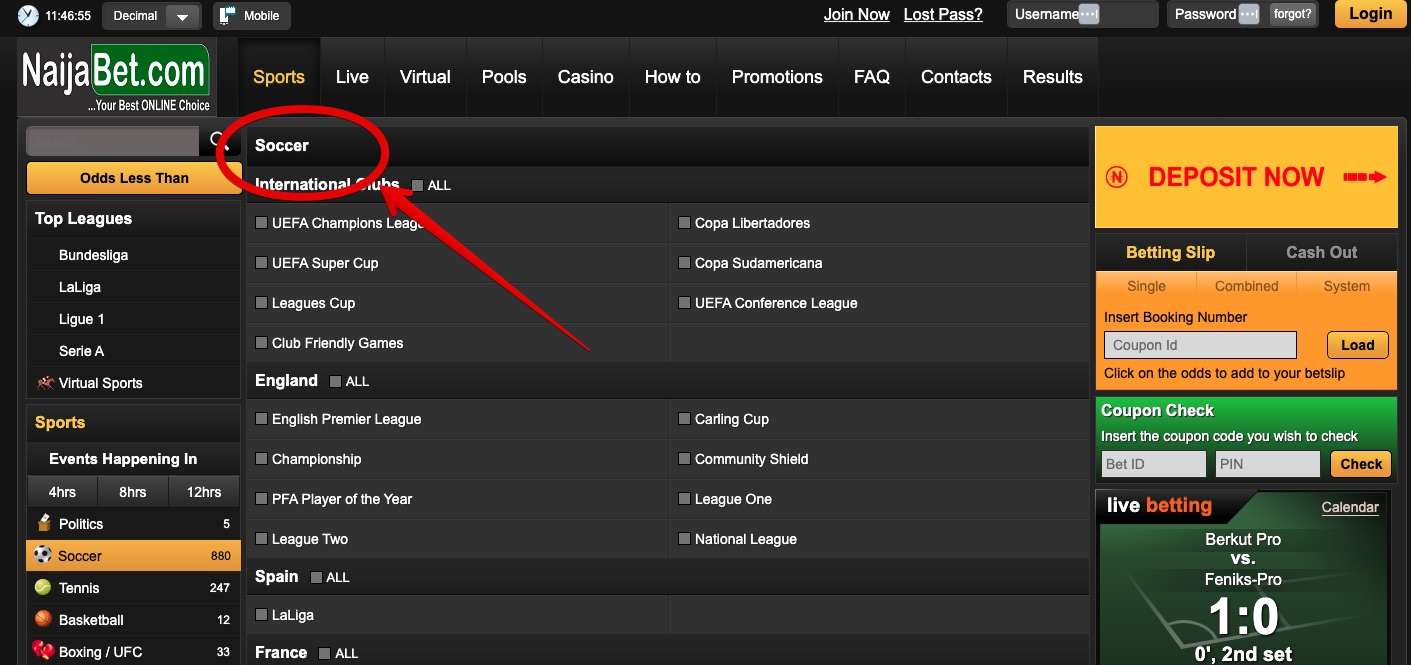Viewport: 1411px width, 665px height.
Task: Check the UEFA Conference League box
Action: pyautogui.click(x=684, y=303)
